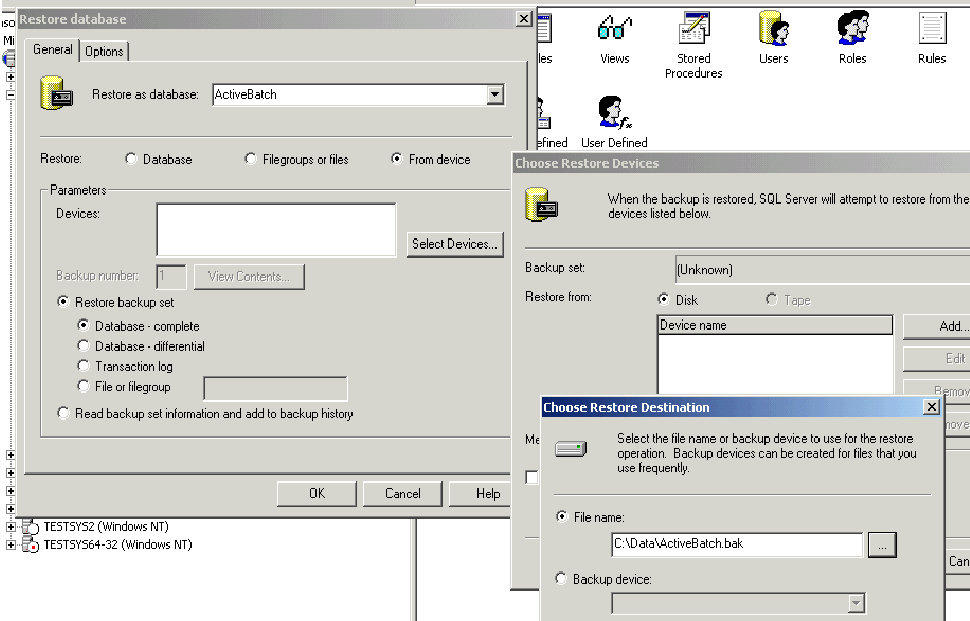Select Backup device radio button

(561, 579)
